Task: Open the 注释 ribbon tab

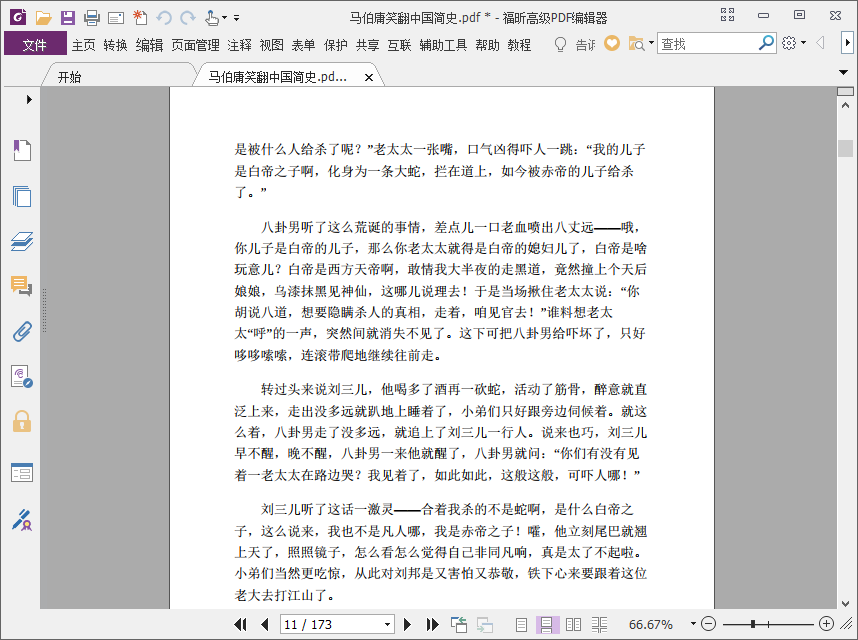Action: [x=240, y=45]
